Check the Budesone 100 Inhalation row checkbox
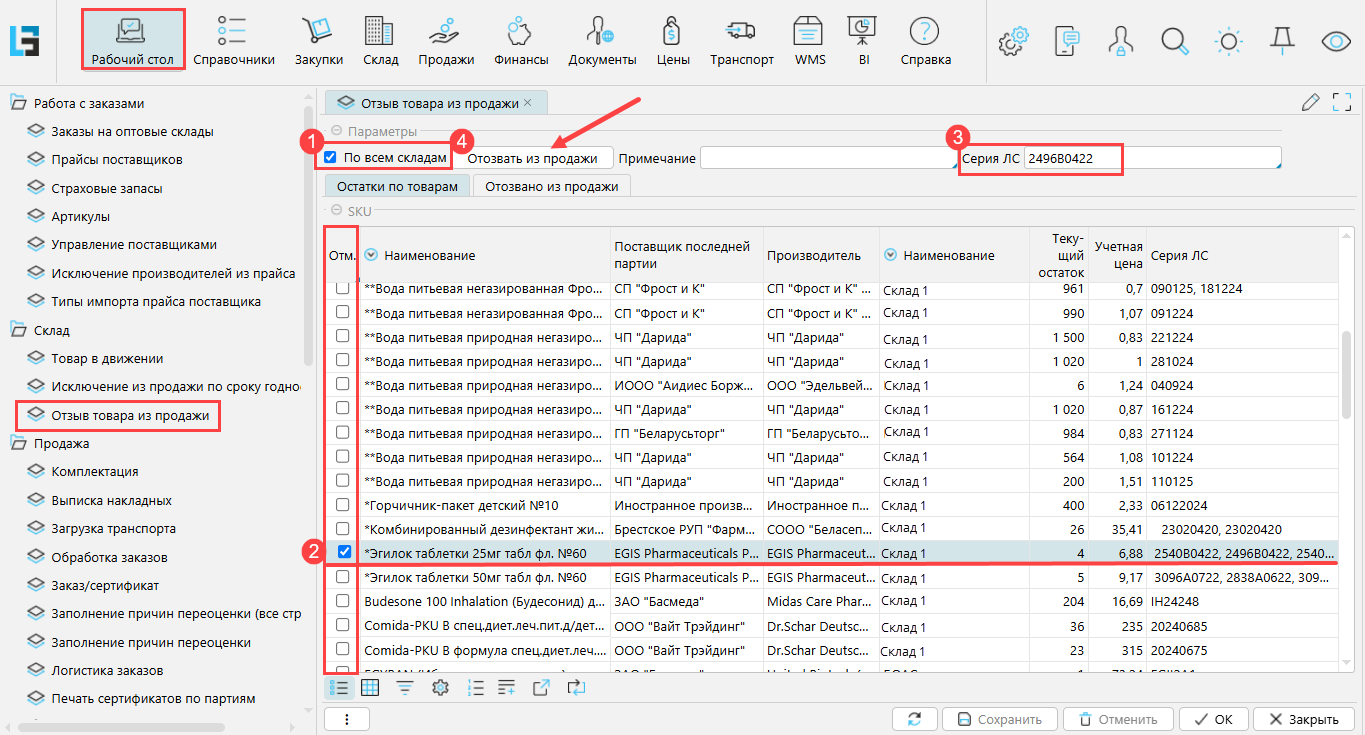The height and width of the screenshot is (735, 1365). tap(343, 601)
